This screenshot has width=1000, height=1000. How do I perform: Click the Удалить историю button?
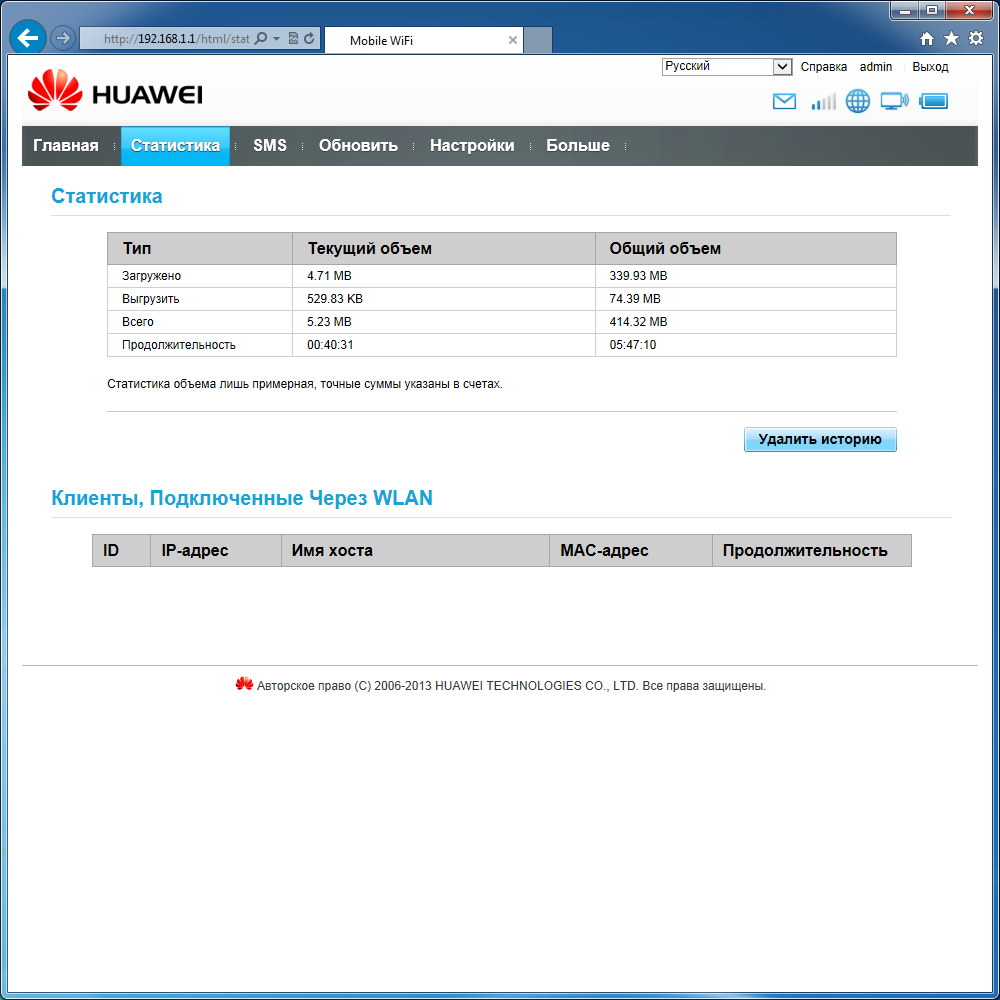pos(820,439)
